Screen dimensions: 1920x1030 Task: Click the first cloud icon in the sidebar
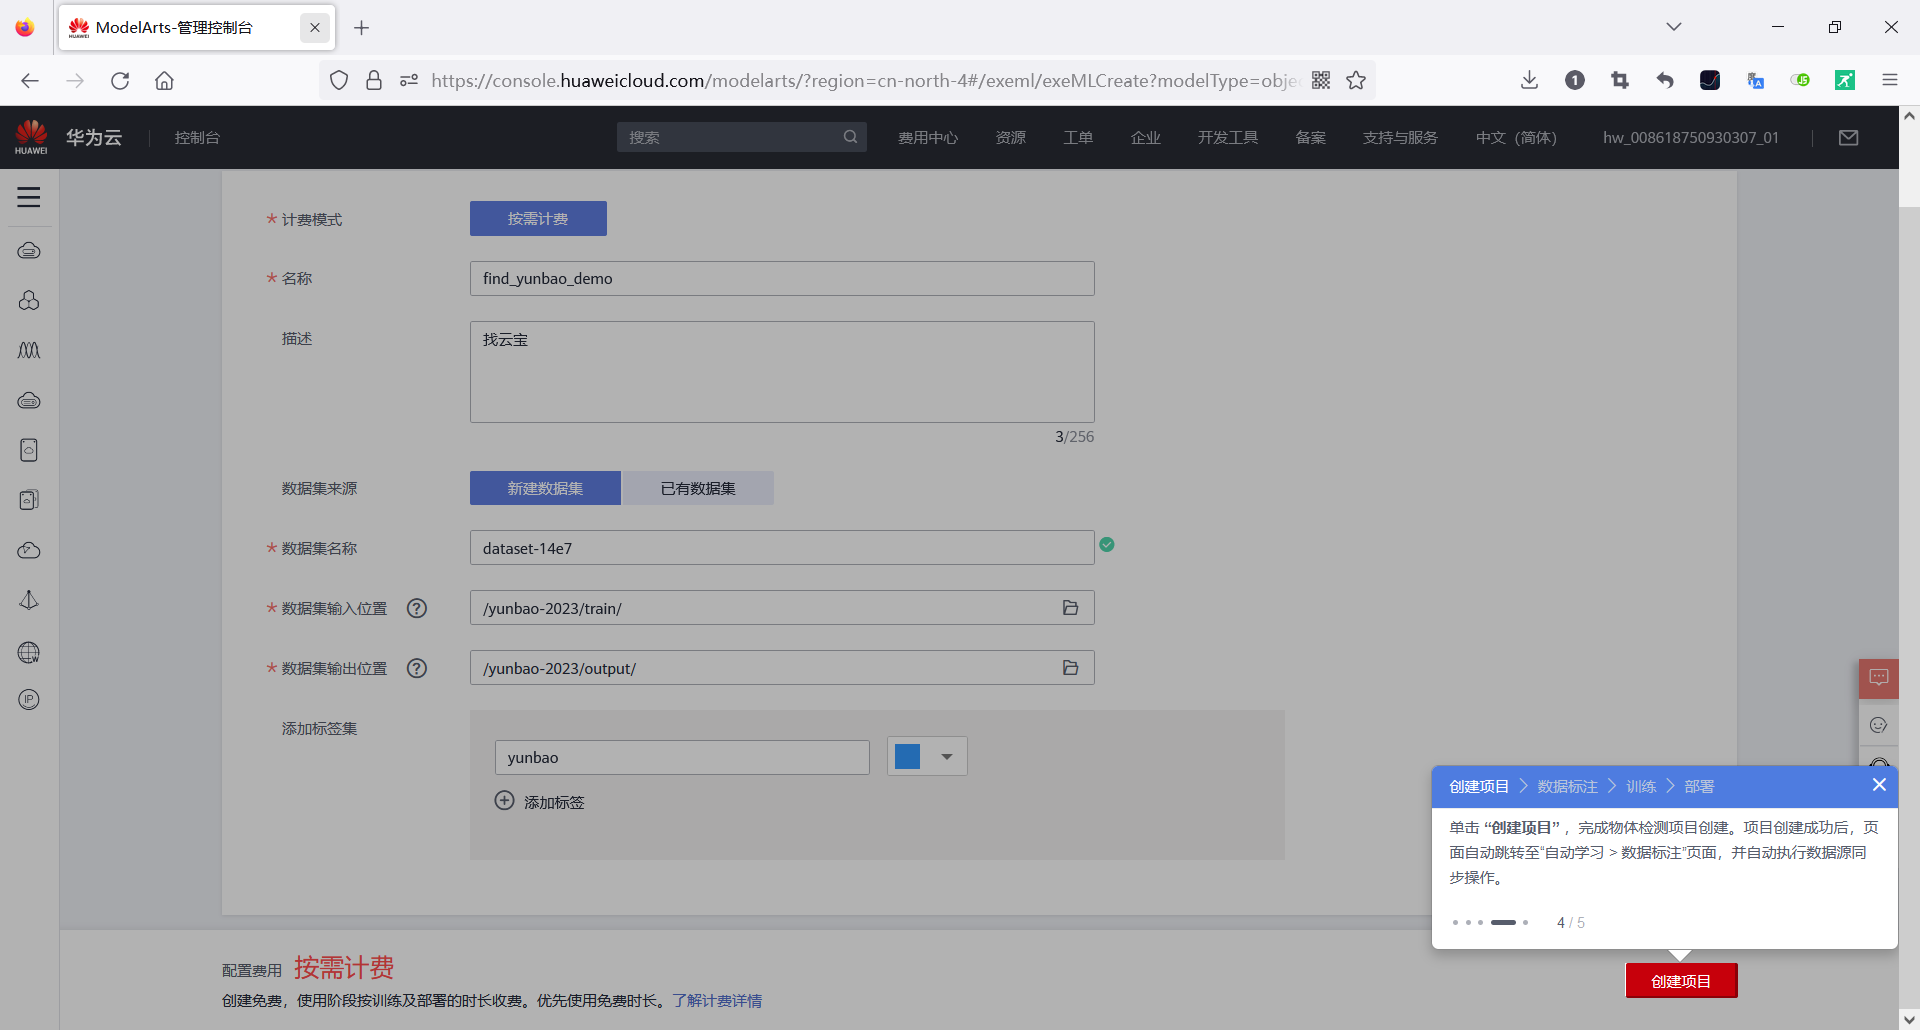point(29,250)
